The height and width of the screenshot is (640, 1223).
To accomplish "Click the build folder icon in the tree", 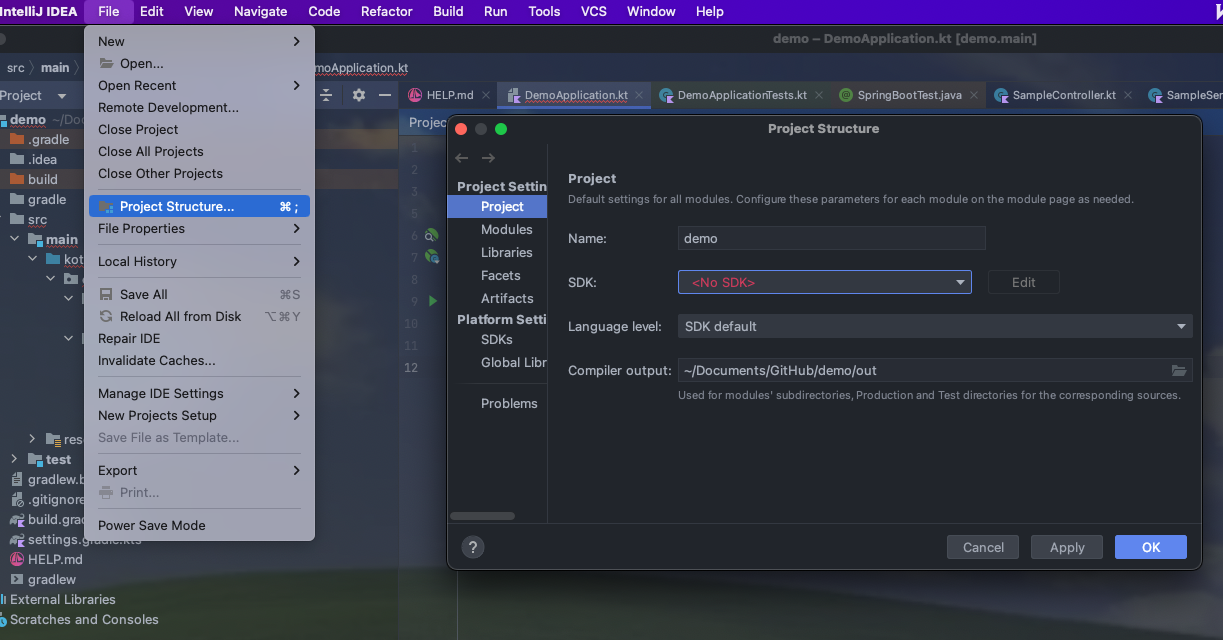I will [x=16, y=179].
